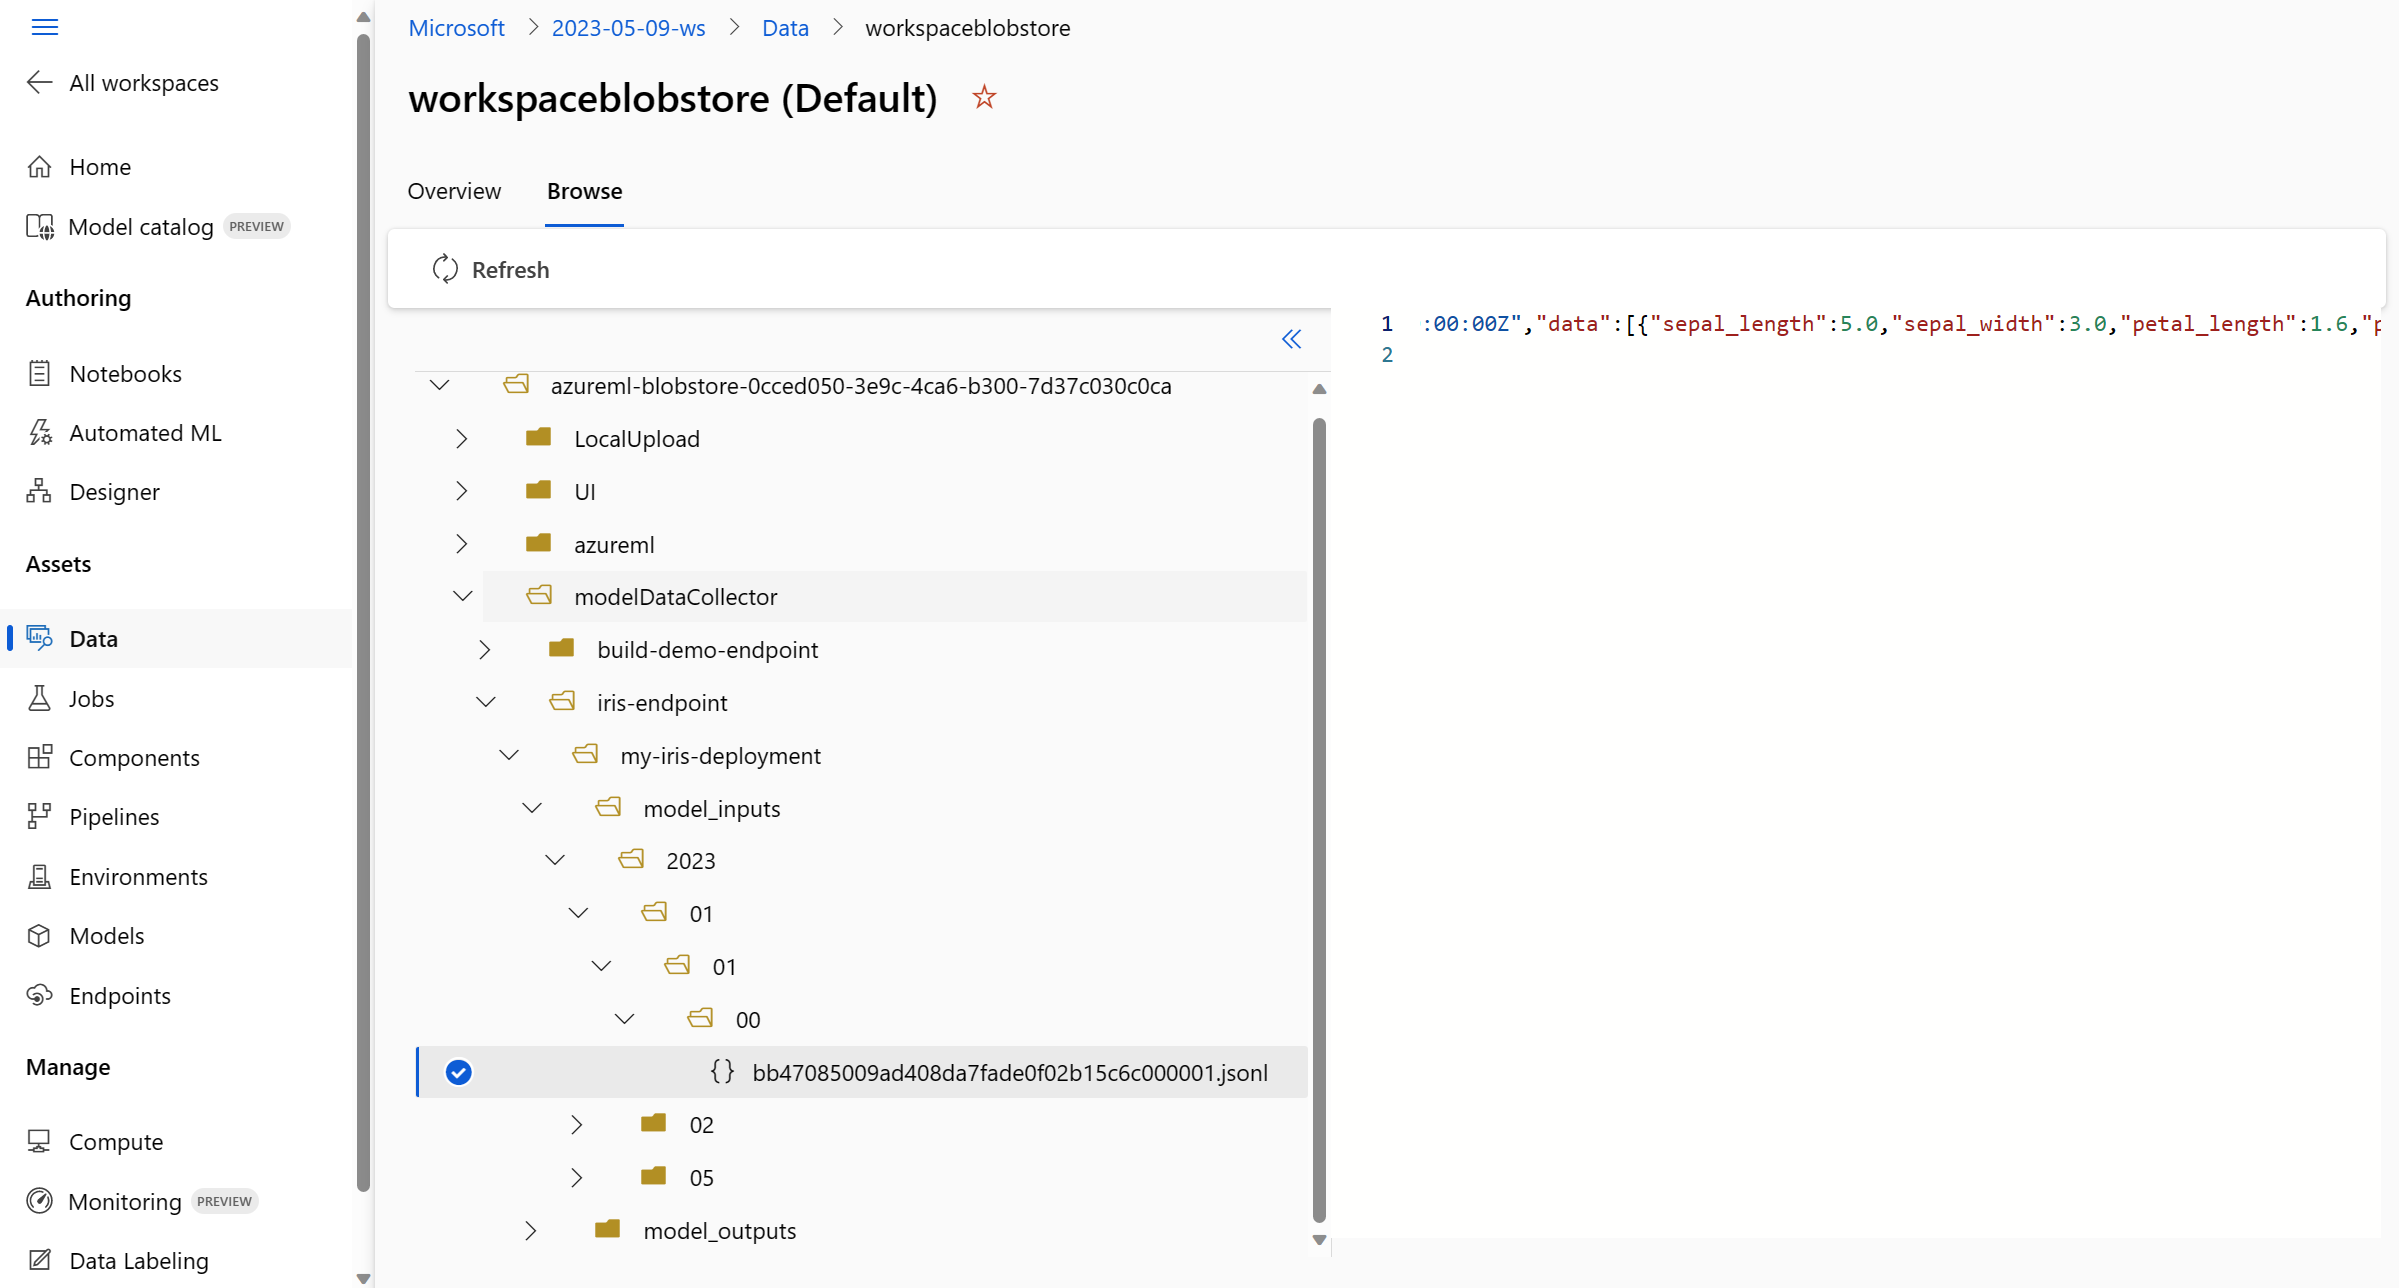This screenshot has width=2399, height=1288.
Task: Collapse the modelDataCollector folder
Action: tap(462, 596)
